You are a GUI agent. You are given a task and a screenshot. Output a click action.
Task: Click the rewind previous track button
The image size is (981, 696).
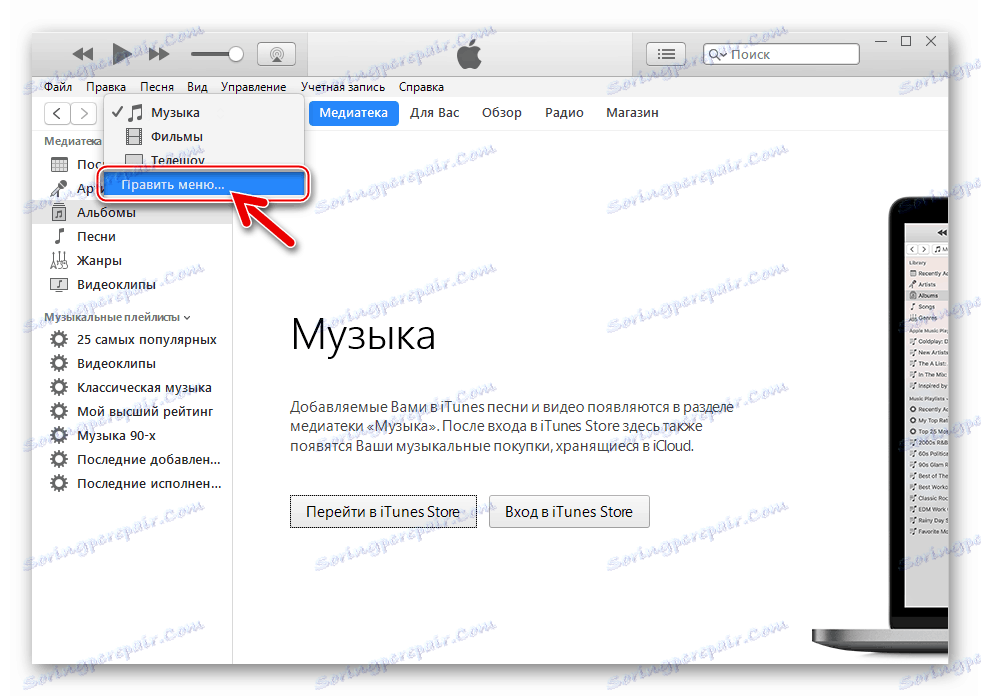click(x=83, y=54)
